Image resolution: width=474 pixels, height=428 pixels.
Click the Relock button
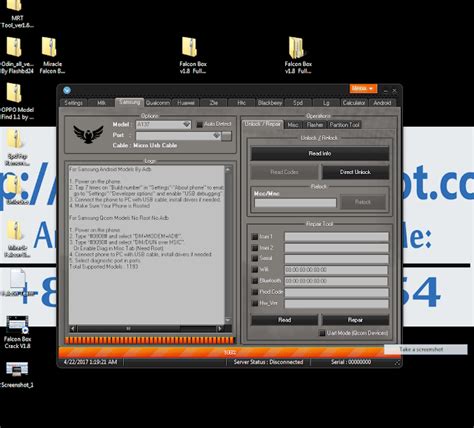pyautogui.click(x=363, y=202)
